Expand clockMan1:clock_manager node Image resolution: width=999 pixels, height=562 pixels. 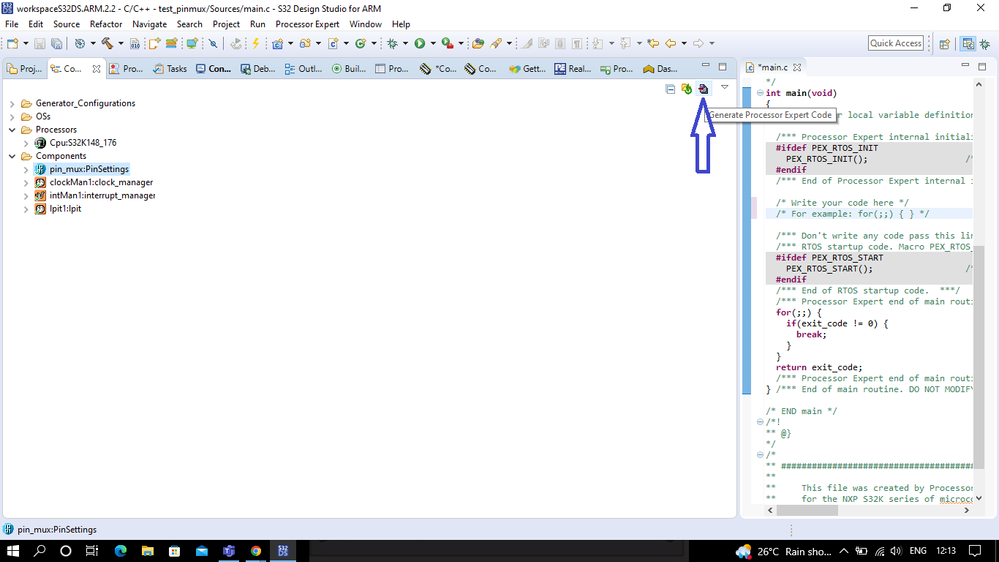(26, 183)
